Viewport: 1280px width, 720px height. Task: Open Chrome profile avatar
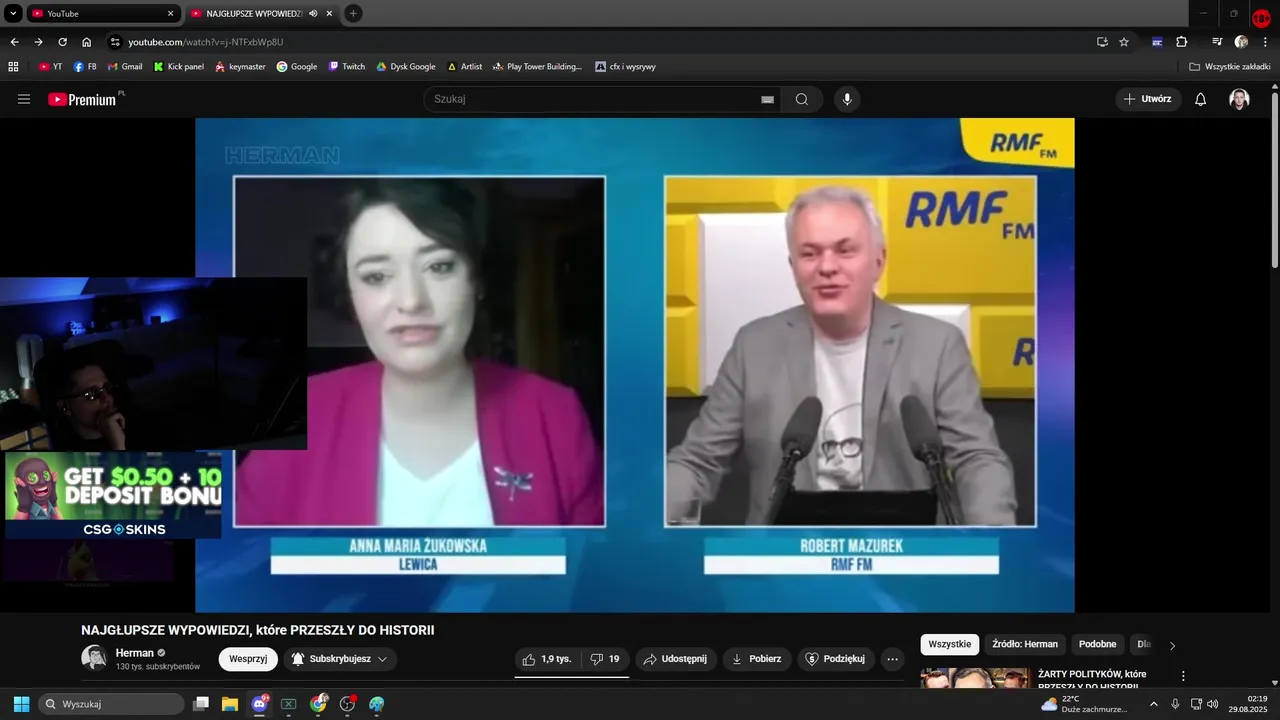tap(1241, 42)
